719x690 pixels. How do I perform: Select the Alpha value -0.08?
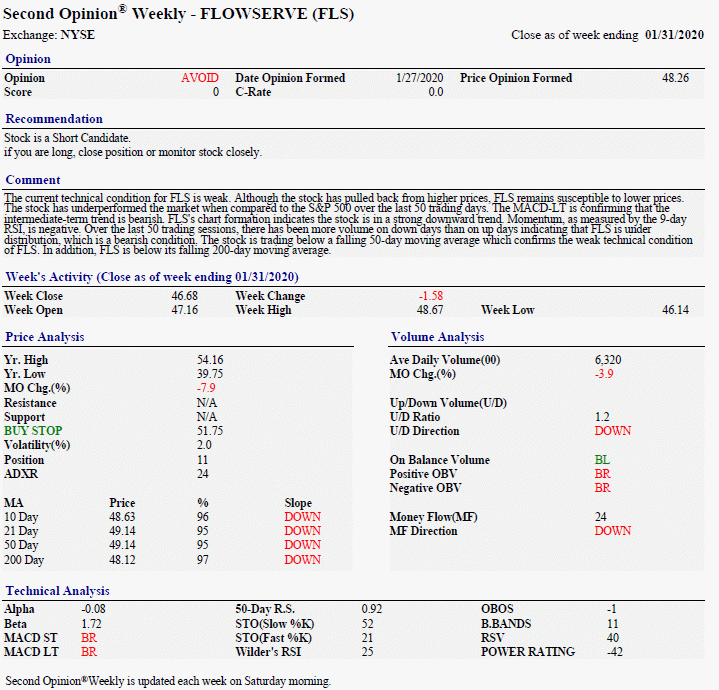point(93,609)
